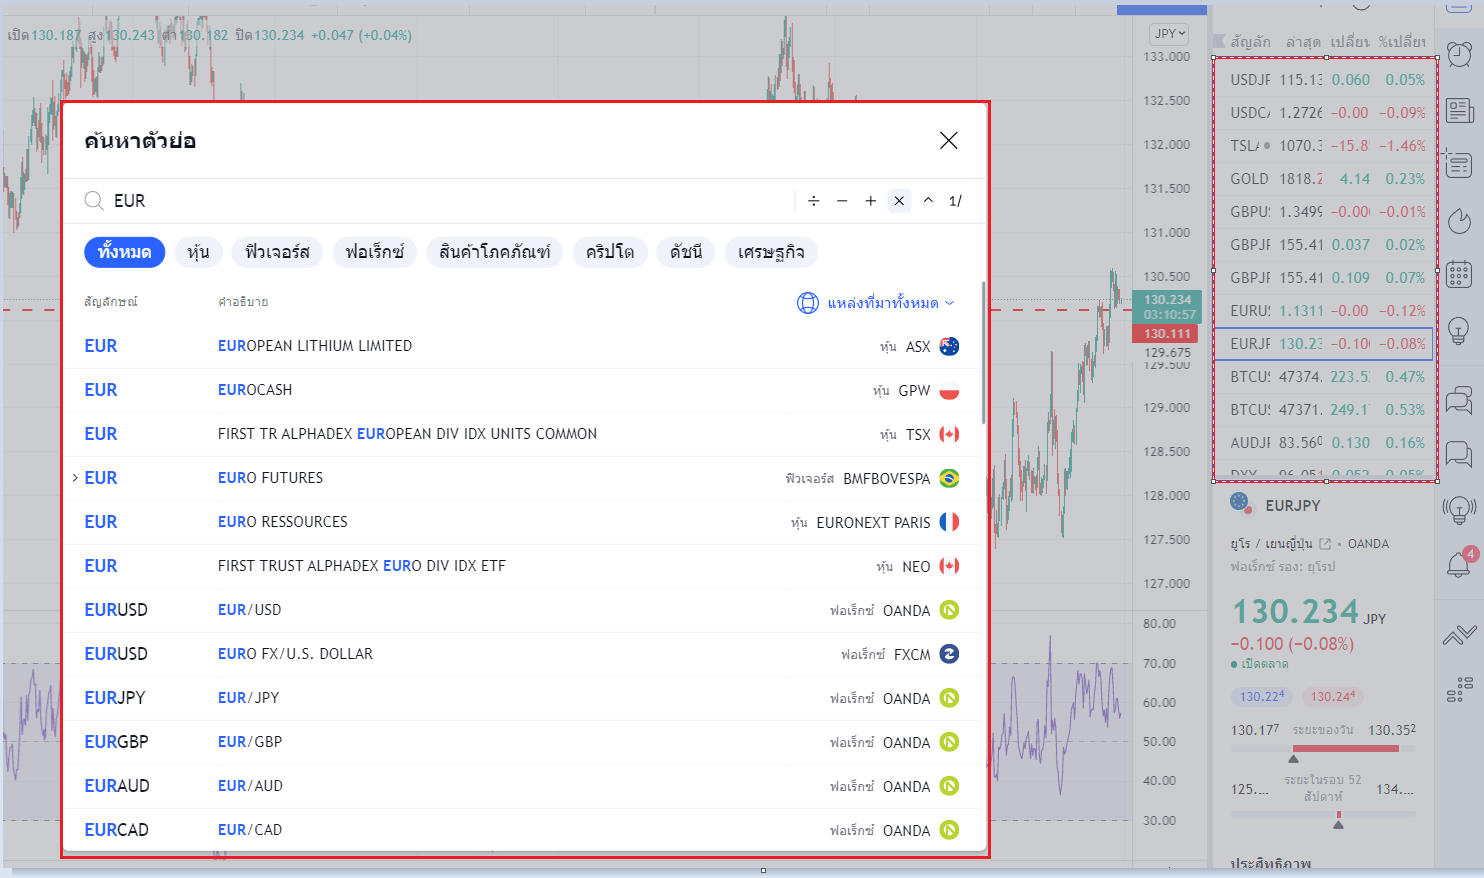The image size is (1484, 878).
Task: Click the BMFBOVESPA Brazil flag icon
Action: (950, 478)
